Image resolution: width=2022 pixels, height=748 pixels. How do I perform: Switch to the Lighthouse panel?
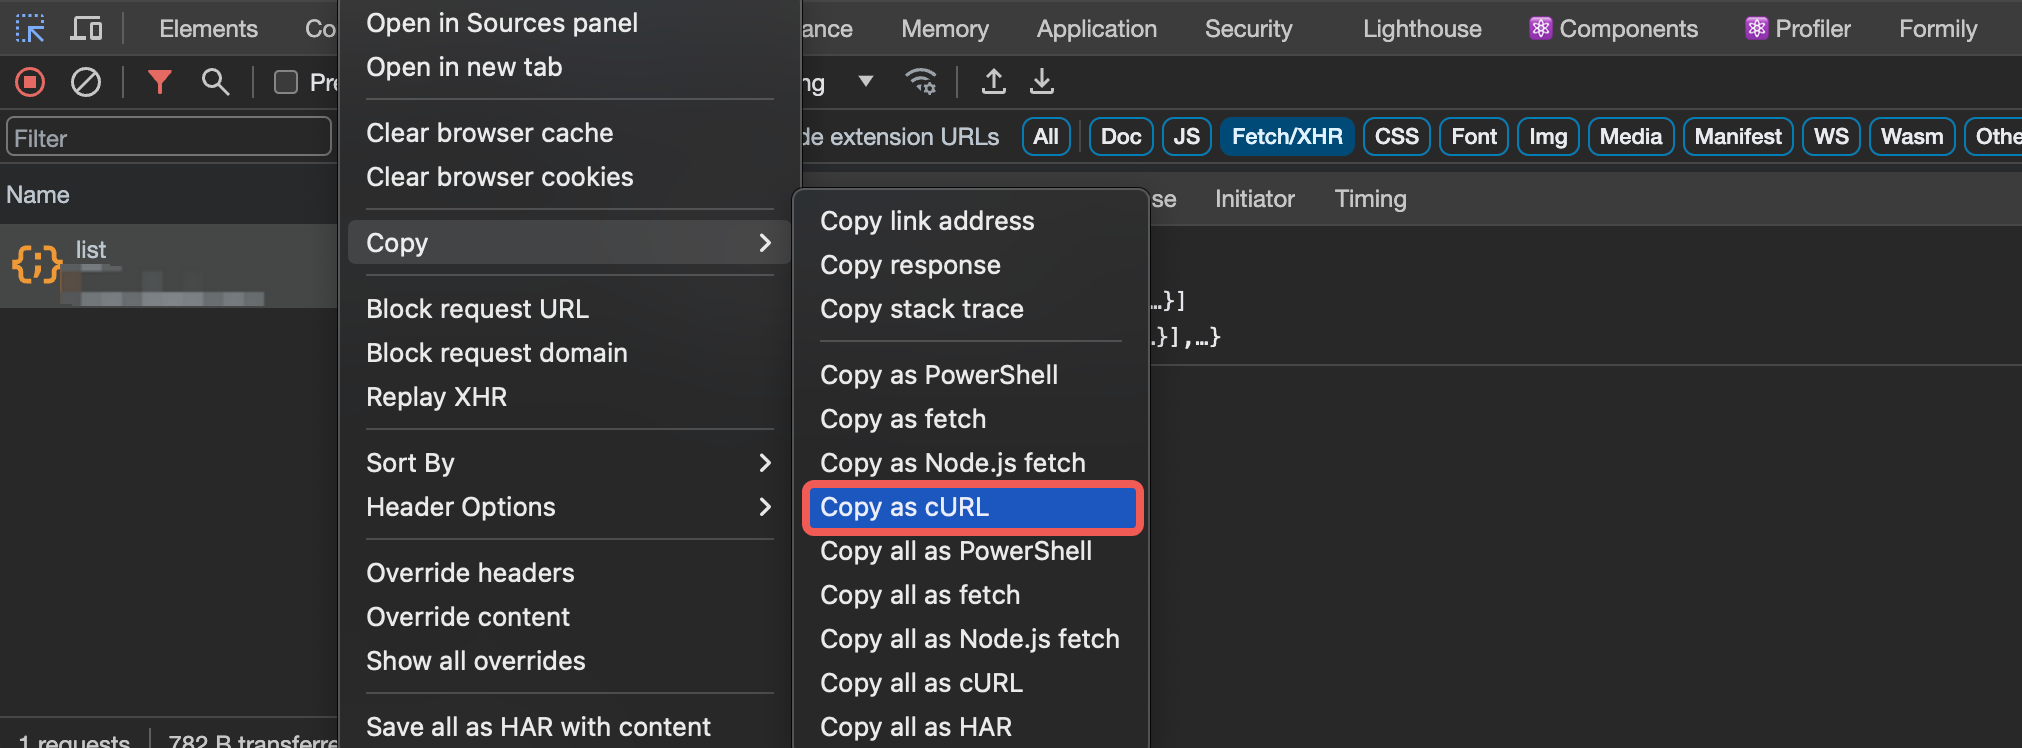1422,29
